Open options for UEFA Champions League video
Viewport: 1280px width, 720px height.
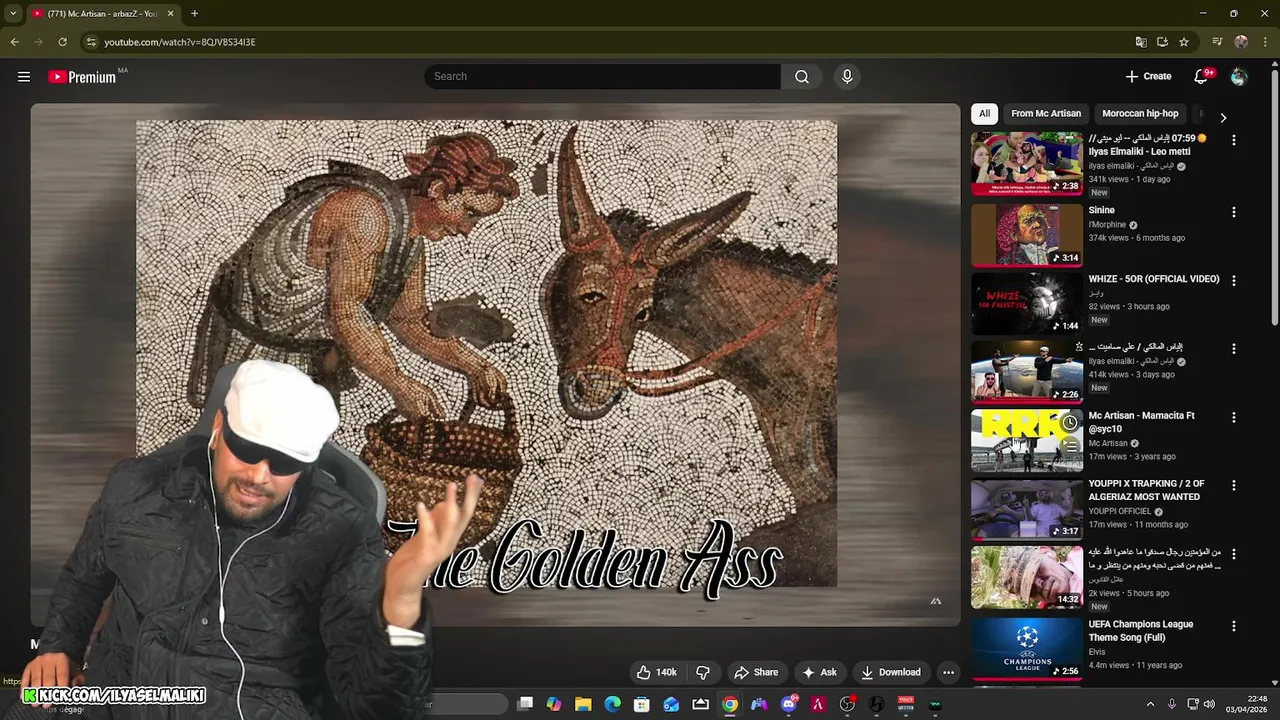point(1234,626)
